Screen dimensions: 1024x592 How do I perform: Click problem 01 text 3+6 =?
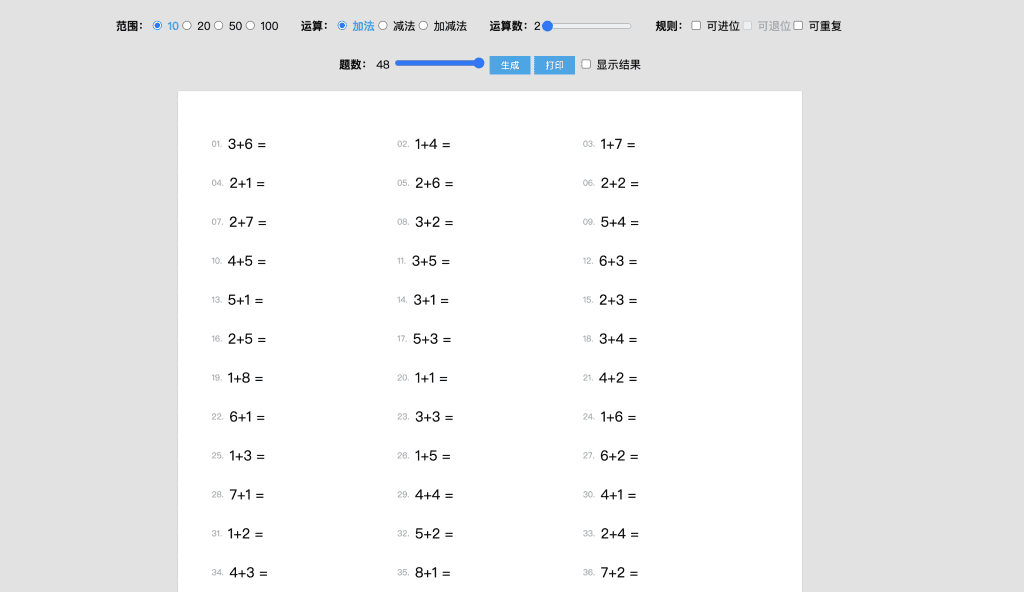click(x=247, y=144)
